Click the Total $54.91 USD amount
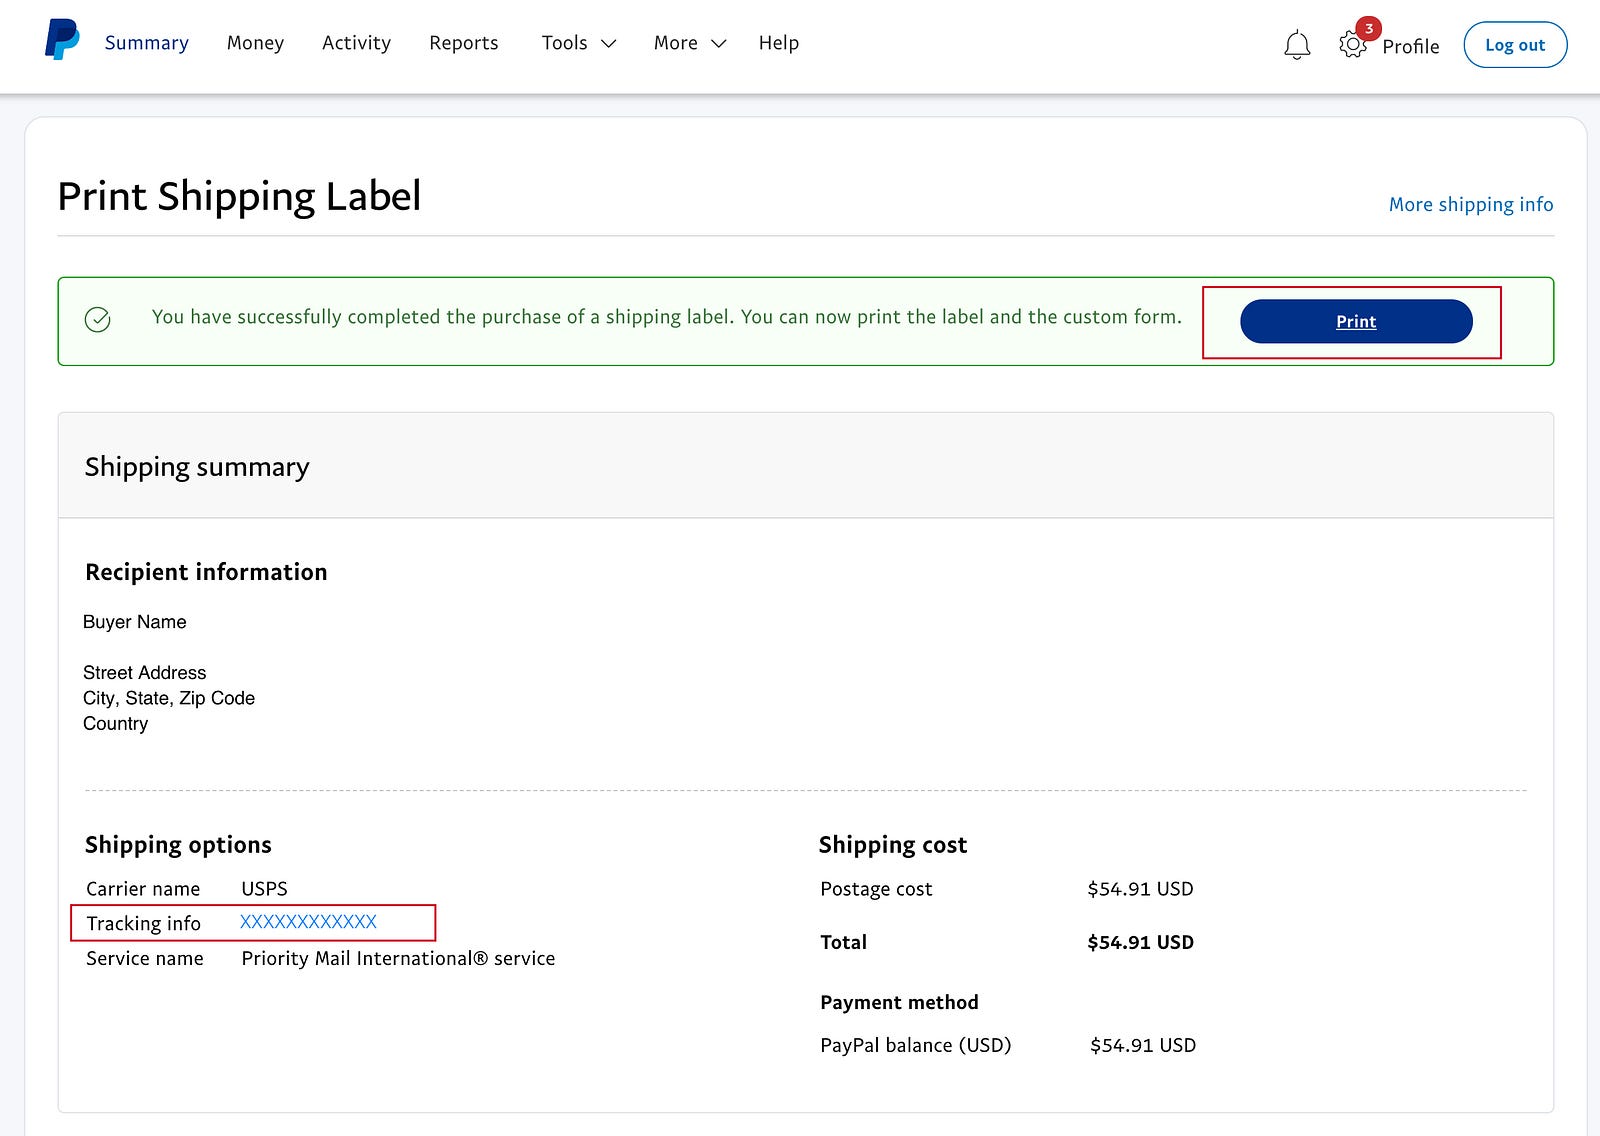Viewport: 1600px width, 1136px height. 1140,942
